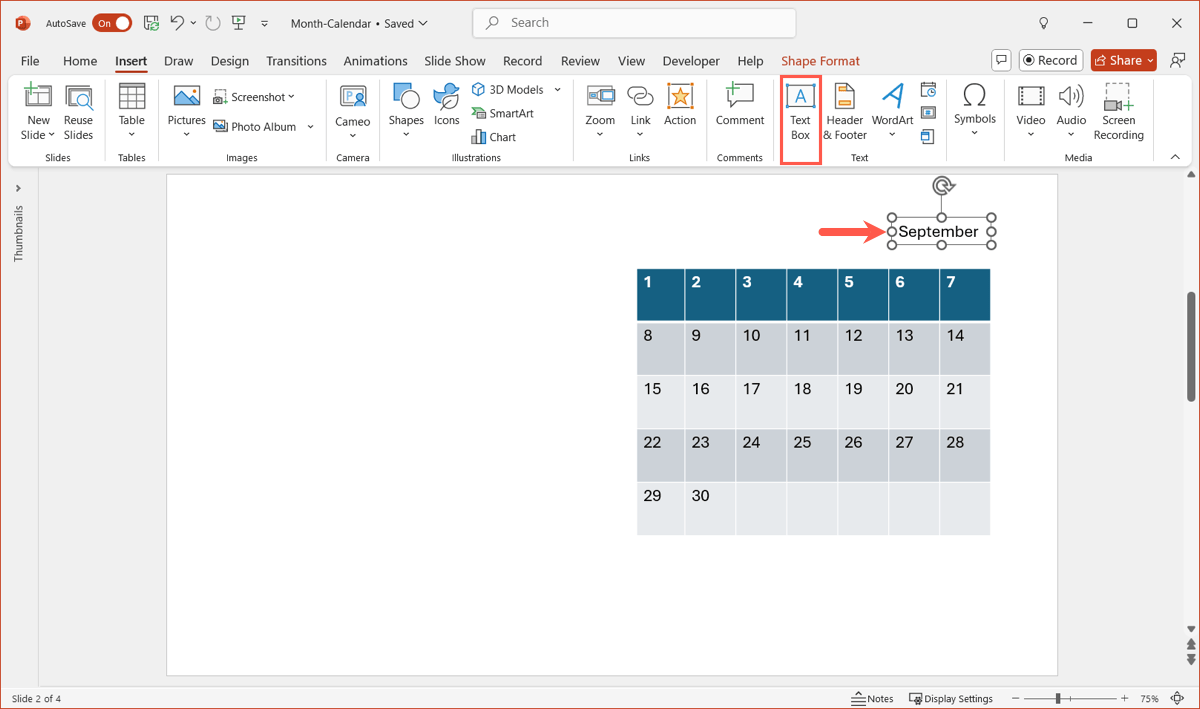Undo the last action

pos(177,22)
